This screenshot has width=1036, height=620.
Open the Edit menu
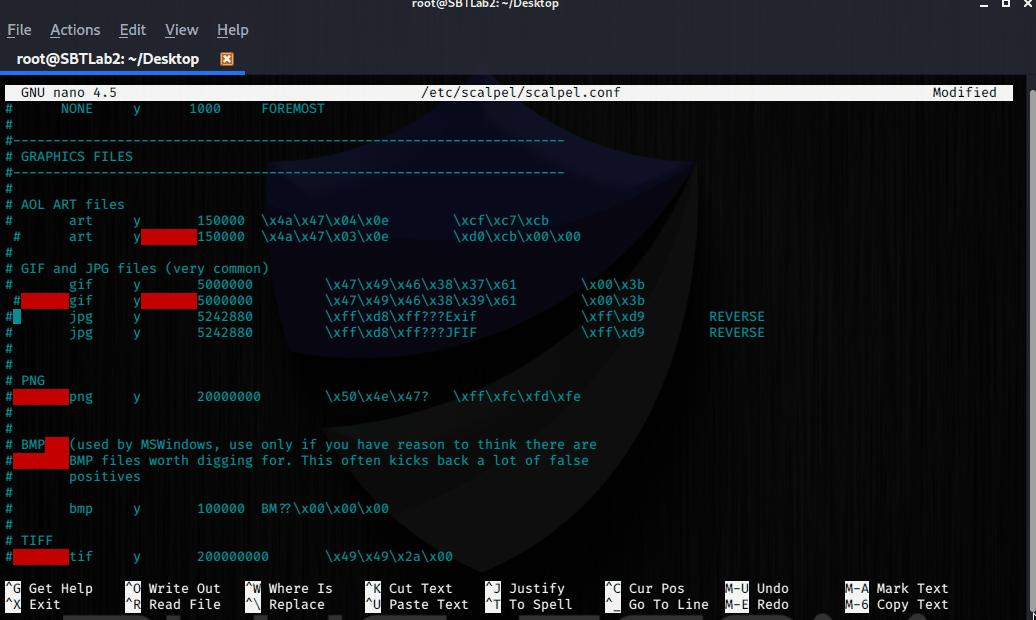pos(132,30)
